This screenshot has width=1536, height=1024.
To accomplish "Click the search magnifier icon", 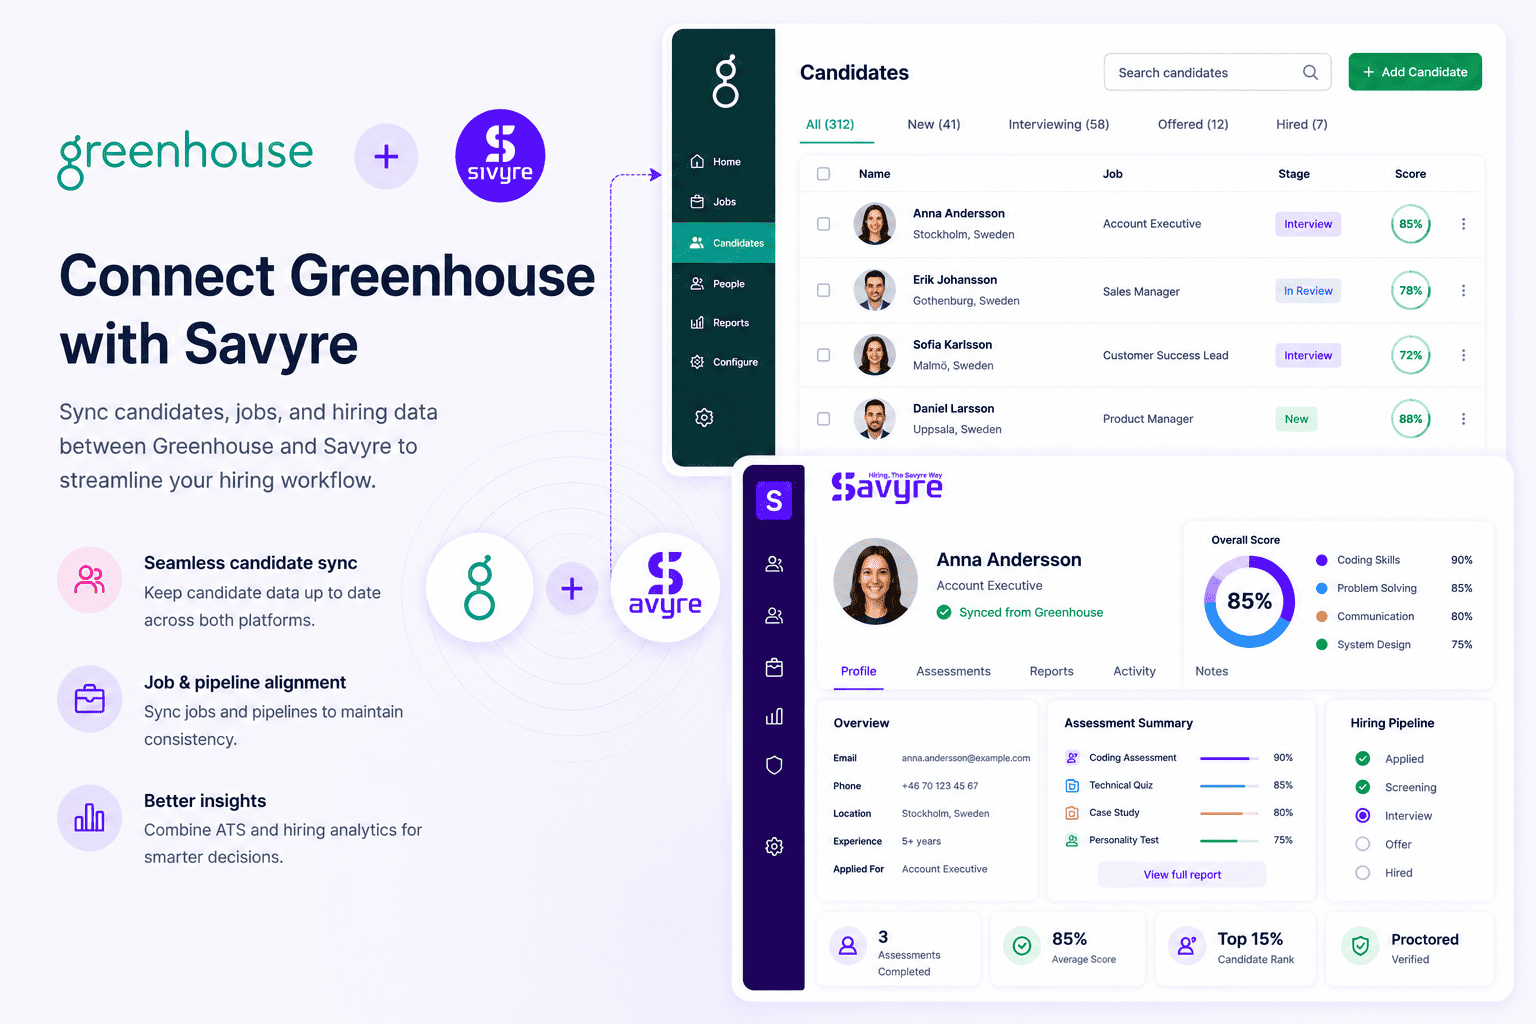I will (x=1310, y=72).
